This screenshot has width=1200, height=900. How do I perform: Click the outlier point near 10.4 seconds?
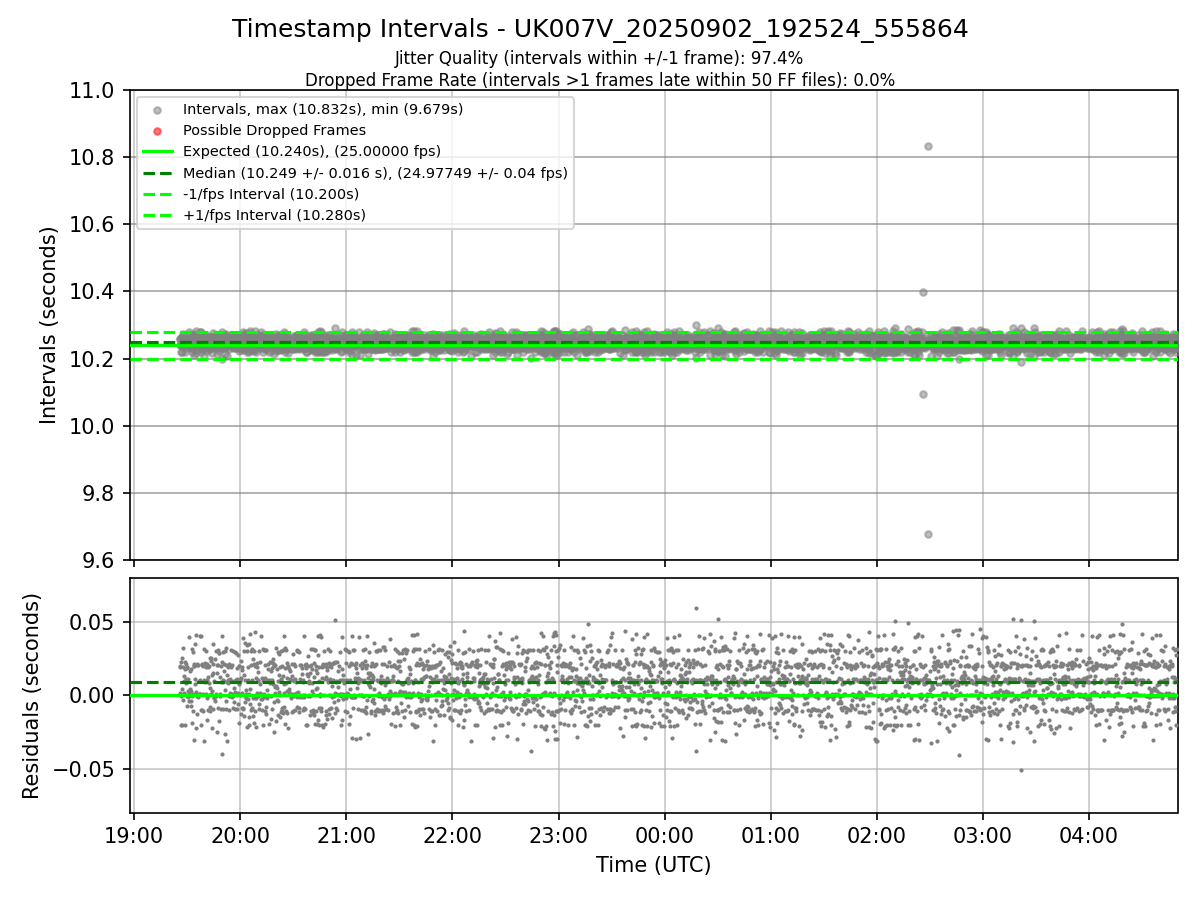(x=923, y=292)
